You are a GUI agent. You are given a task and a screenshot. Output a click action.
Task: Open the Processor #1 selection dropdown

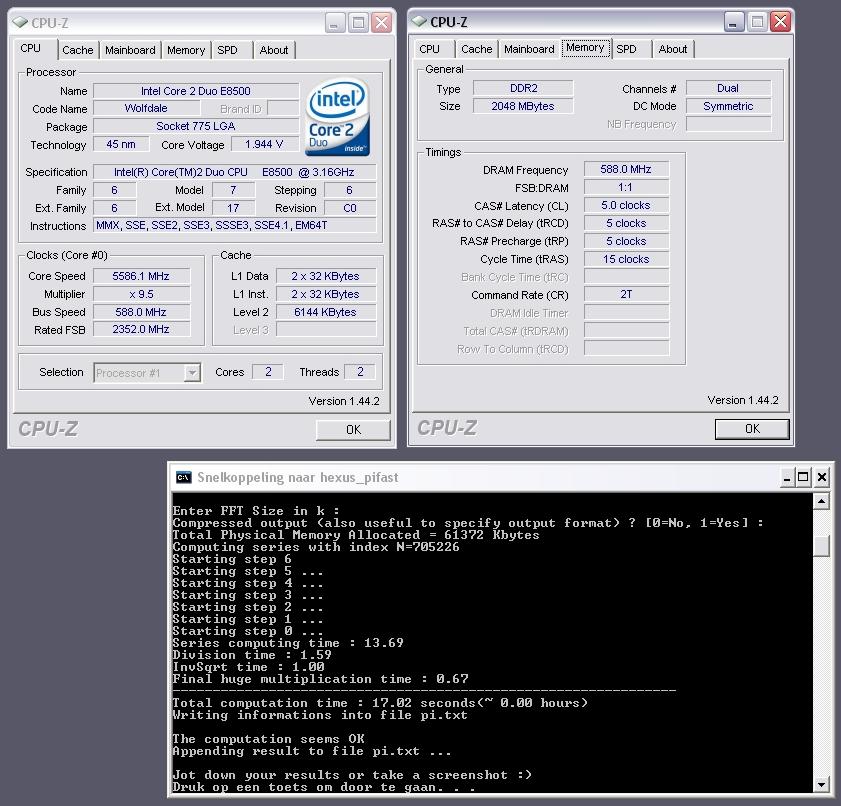pos(191,373)
